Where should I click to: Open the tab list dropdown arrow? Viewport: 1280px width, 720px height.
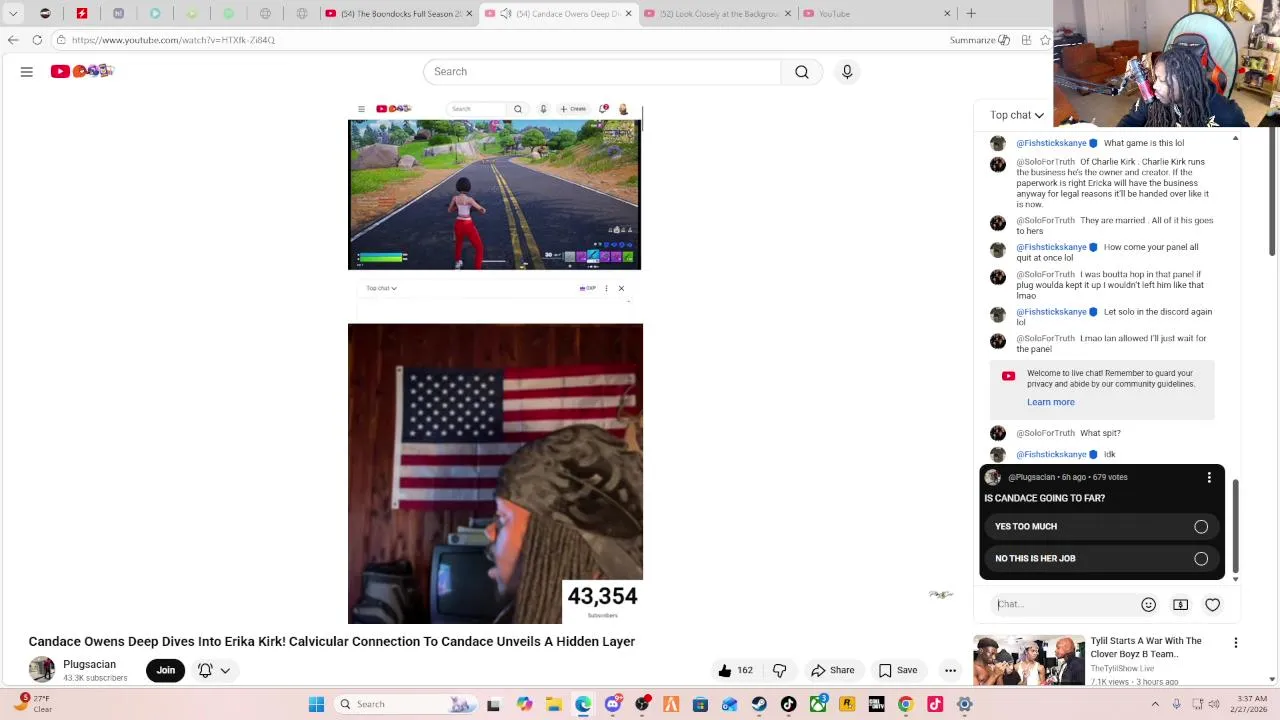(x=13, y=14)
